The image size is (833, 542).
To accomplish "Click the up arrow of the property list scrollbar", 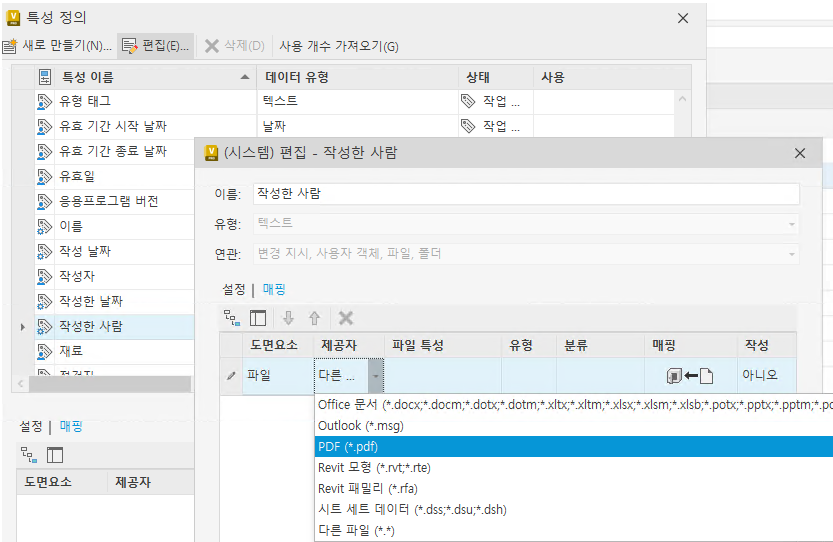I will (x=683, y=99).
